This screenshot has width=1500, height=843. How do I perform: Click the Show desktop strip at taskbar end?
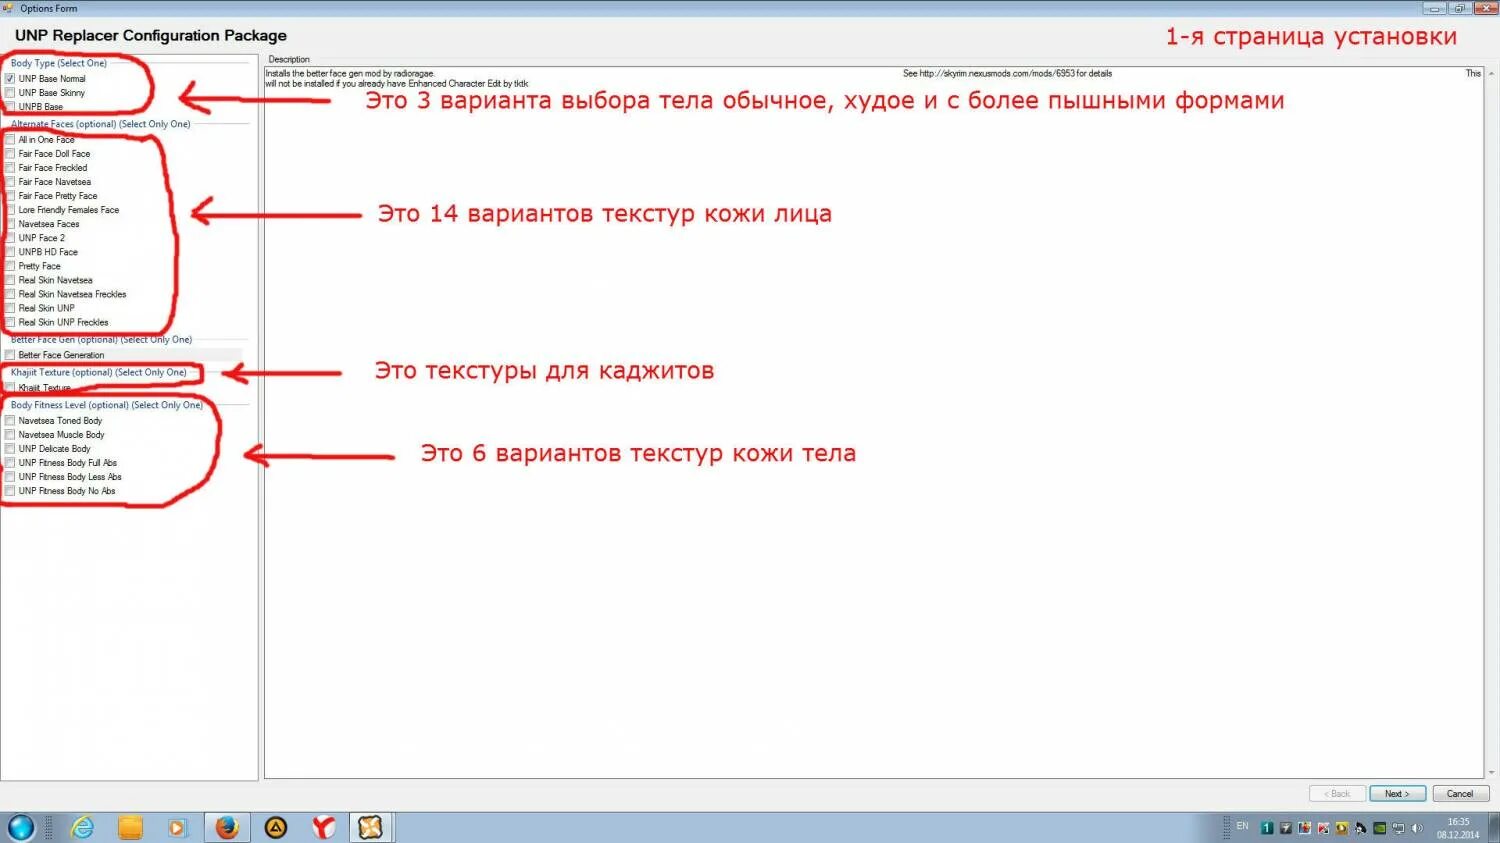click(1494, 828)
